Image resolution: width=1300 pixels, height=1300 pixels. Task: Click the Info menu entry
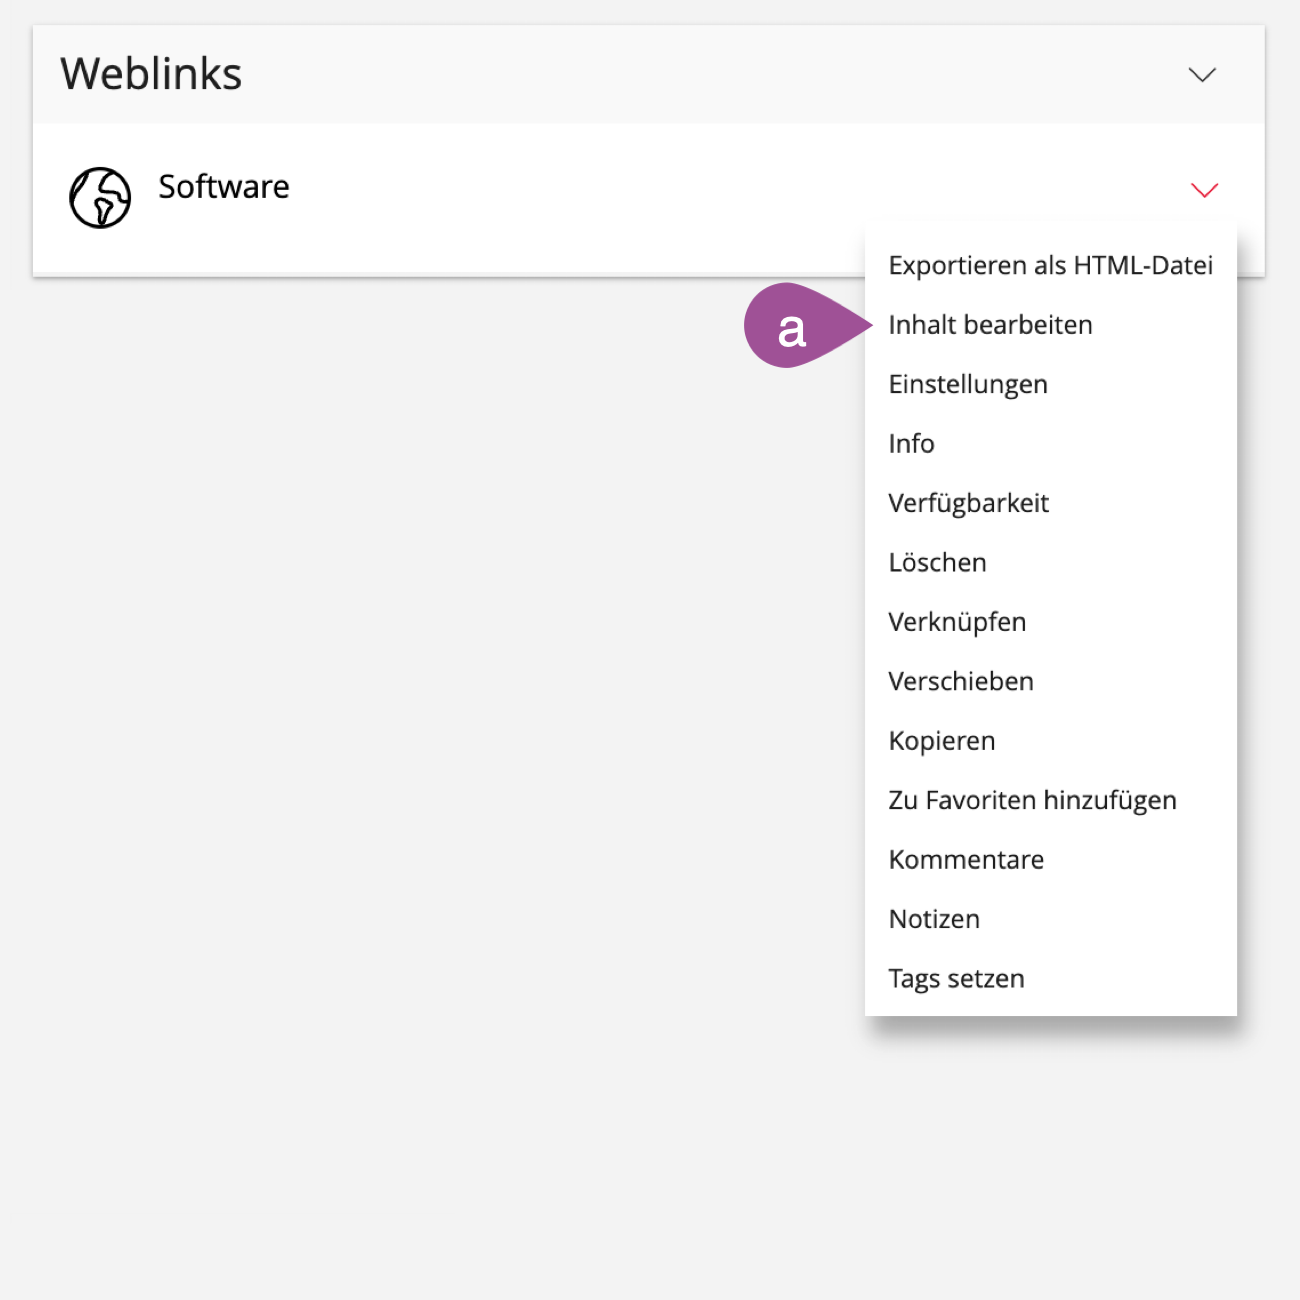pyautogui.click(x=911, y=444)
